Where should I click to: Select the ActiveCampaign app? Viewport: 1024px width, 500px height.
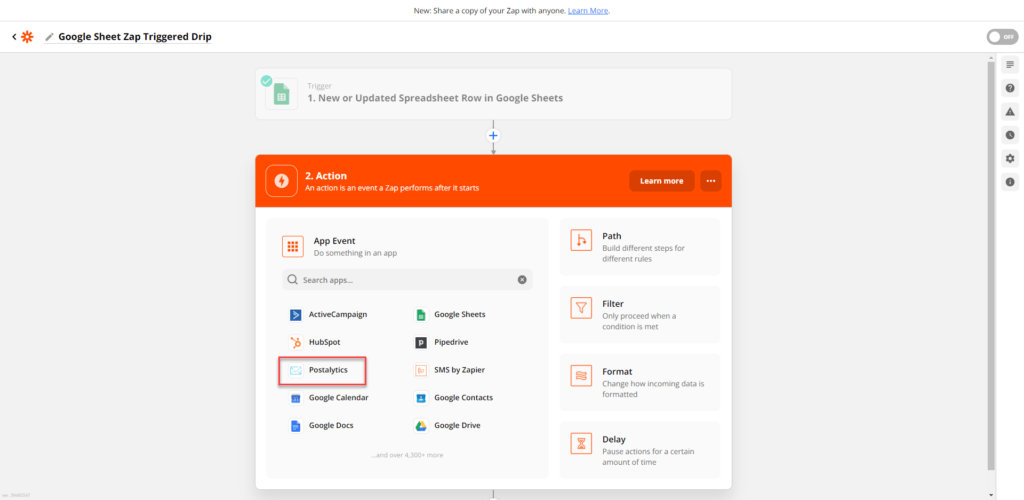coord(328,315)
